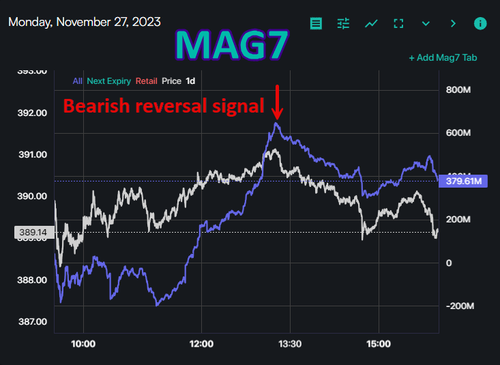Click the + Add Mag7 Tab link
The image size is (500, 365).
(443, 58)
